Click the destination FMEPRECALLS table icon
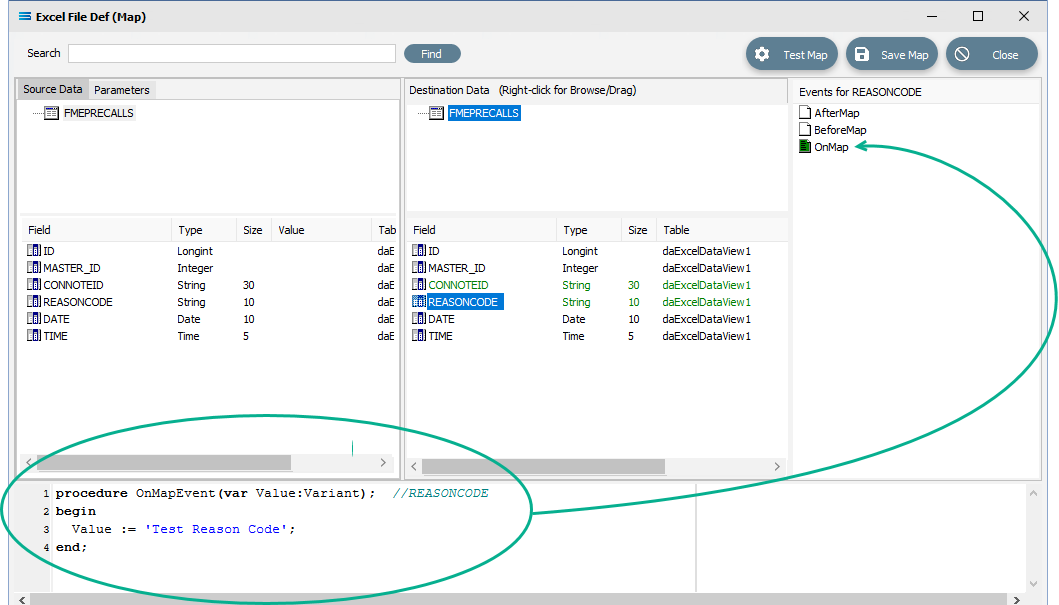This screenshot has width=1059, height=605. [x=436, y=113]
